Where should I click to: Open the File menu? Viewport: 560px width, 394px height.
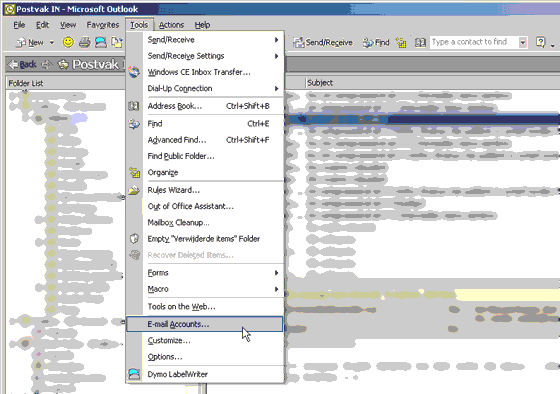click(x=19, y=25)
